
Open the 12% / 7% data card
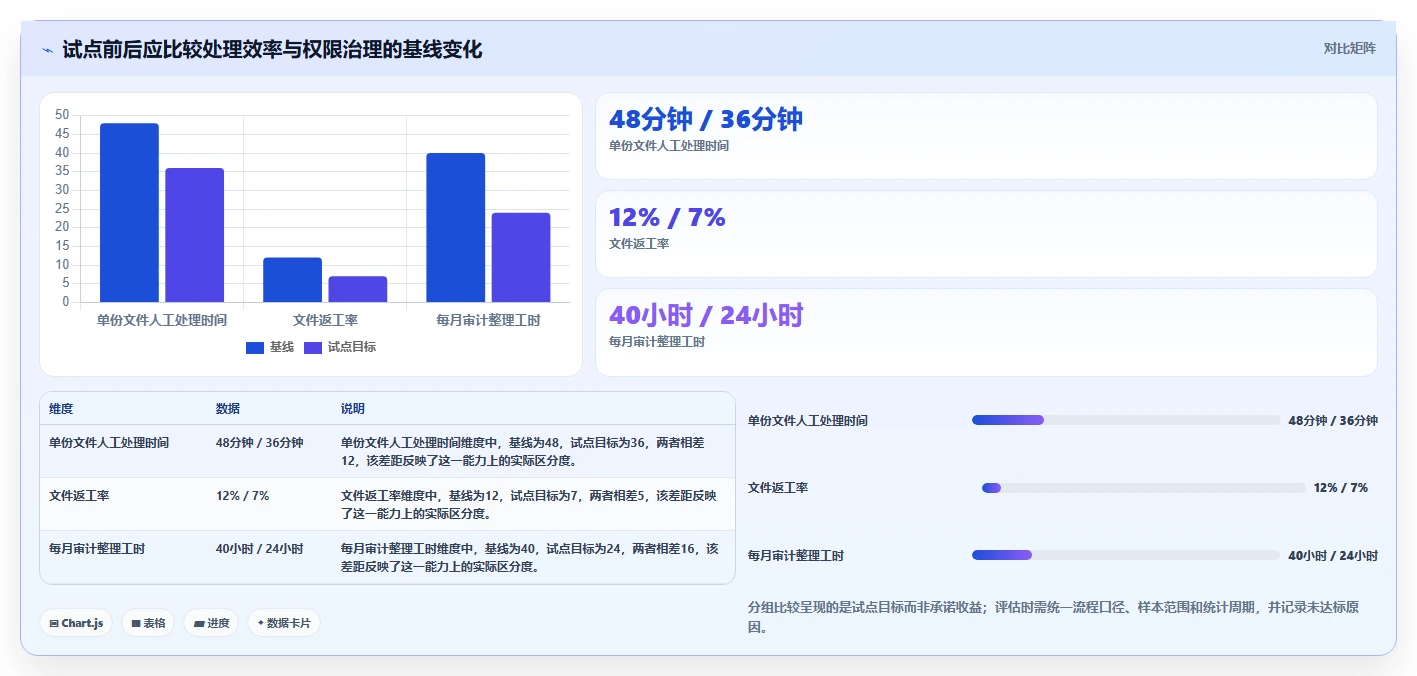[986, 234]
